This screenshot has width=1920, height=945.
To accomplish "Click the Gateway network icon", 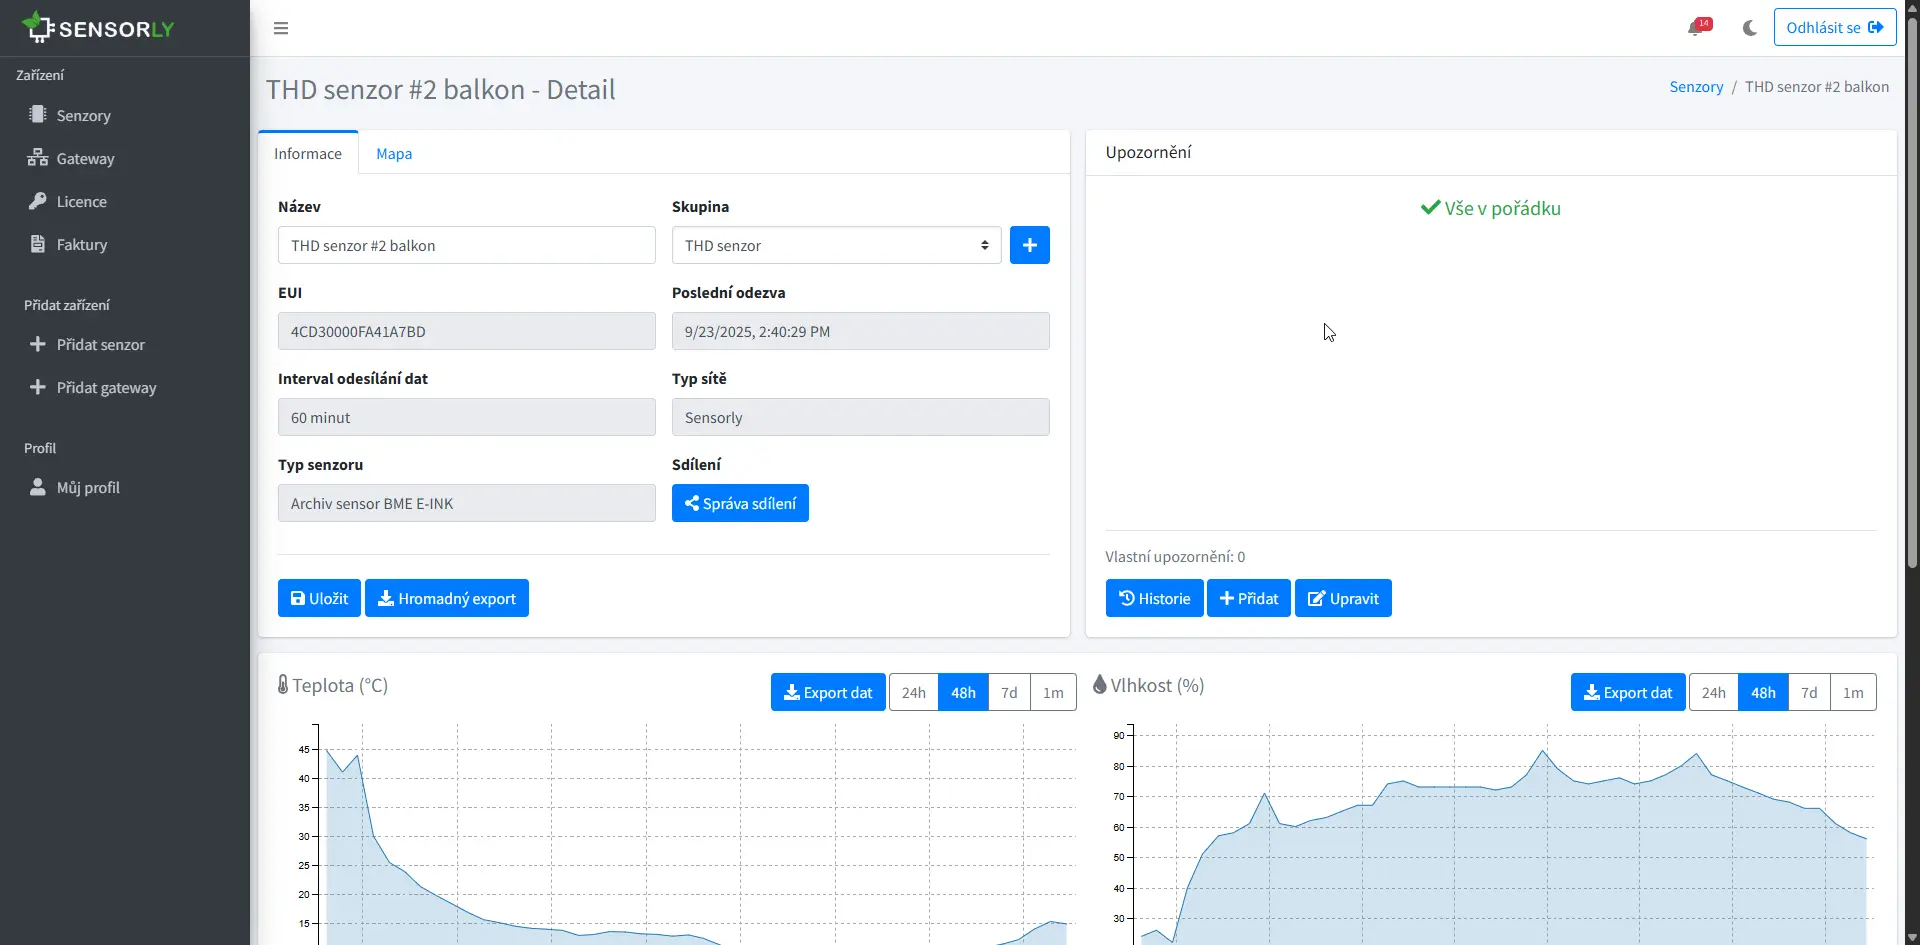I will click(x=38, y=158).
